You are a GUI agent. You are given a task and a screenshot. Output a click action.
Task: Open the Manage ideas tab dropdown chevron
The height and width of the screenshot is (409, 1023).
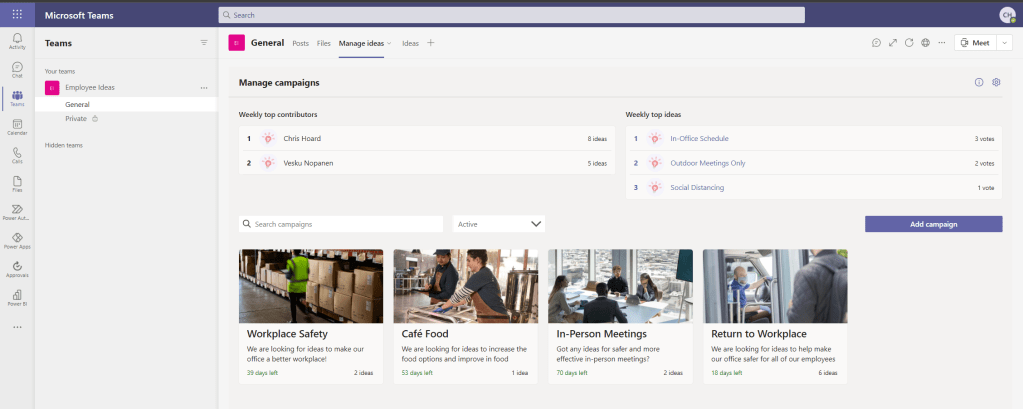389,43
